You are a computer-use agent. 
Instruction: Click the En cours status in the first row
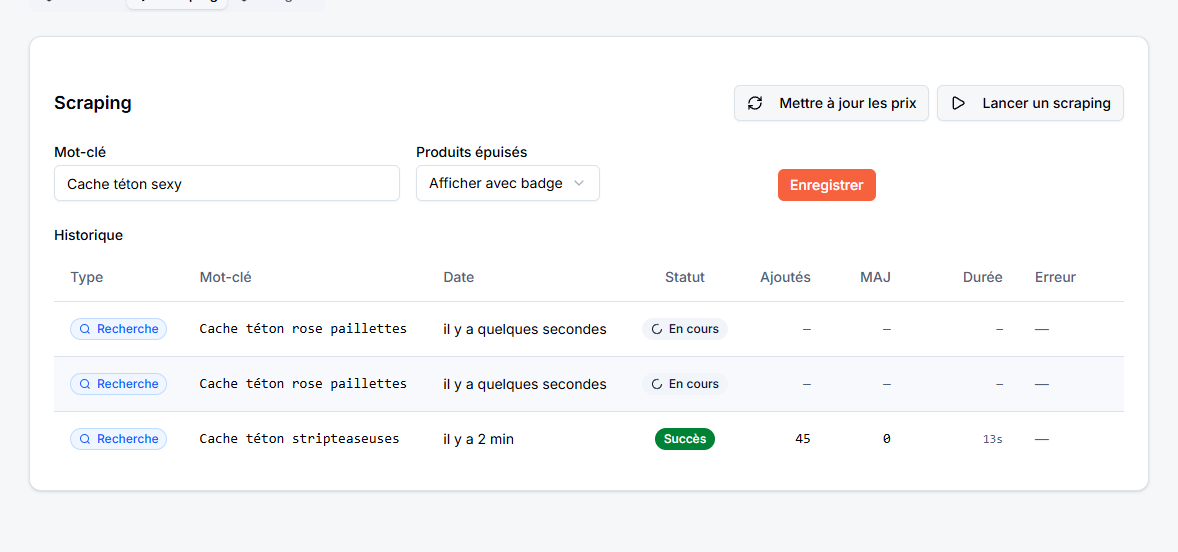tap(684, 329)
